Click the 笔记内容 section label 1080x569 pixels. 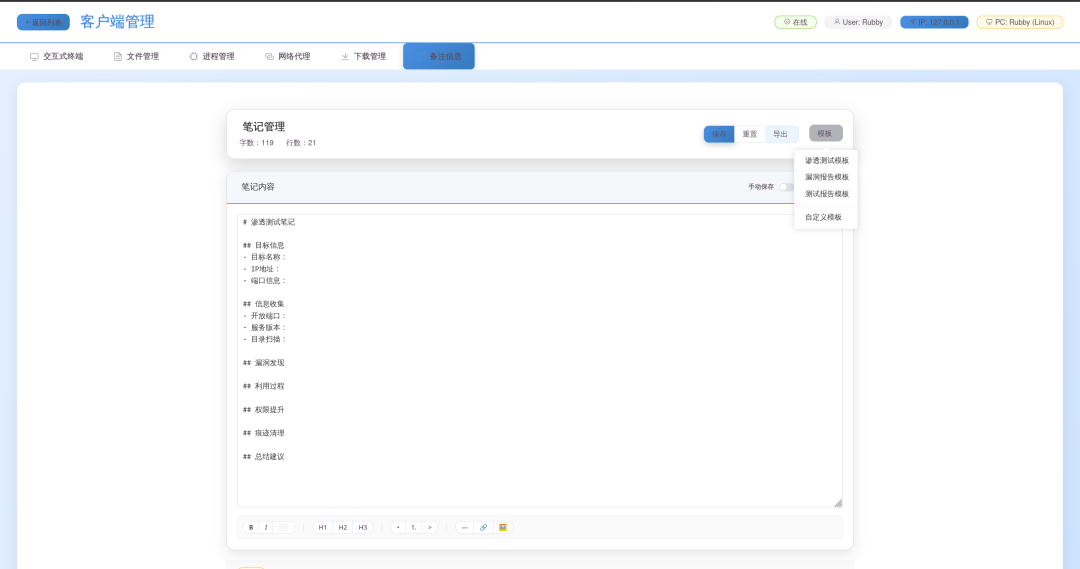click(x=258, y=187)
